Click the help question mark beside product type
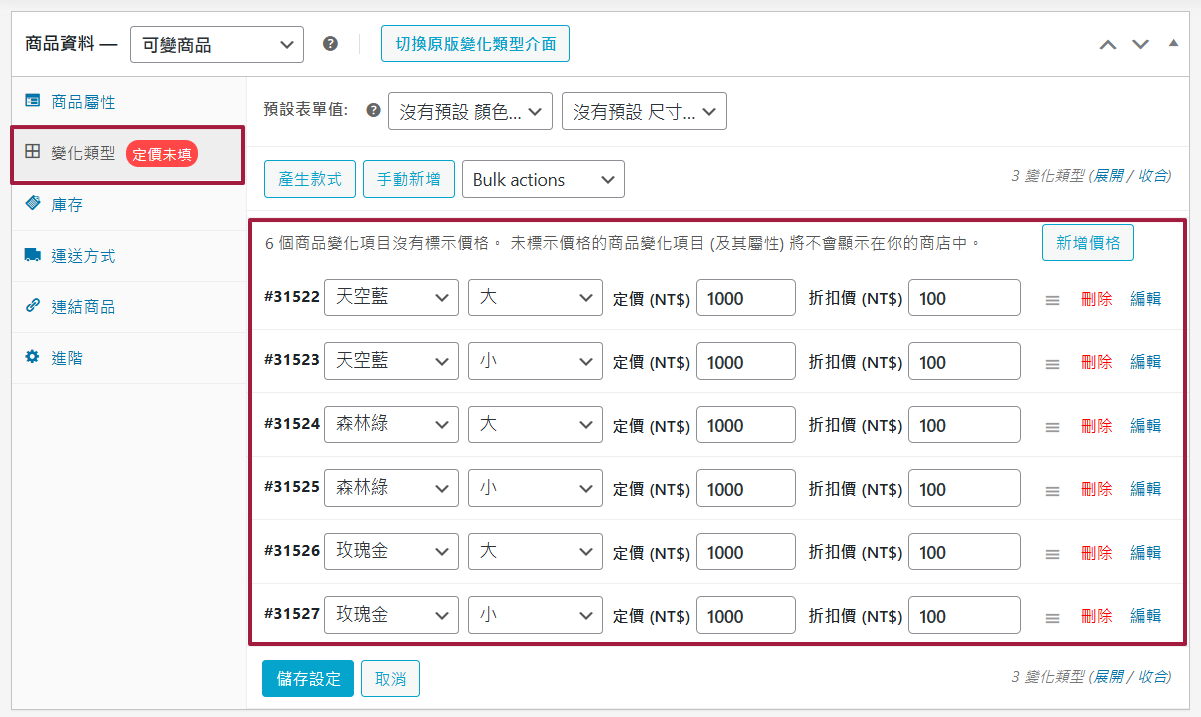 pos(330,44)
